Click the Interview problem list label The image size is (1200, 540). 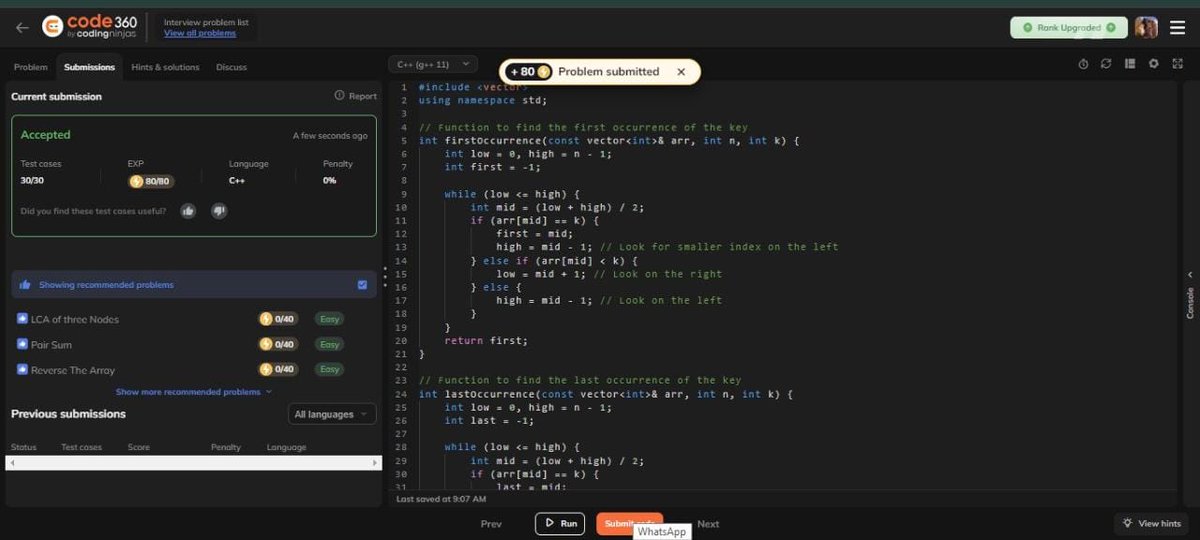(207, 21)
